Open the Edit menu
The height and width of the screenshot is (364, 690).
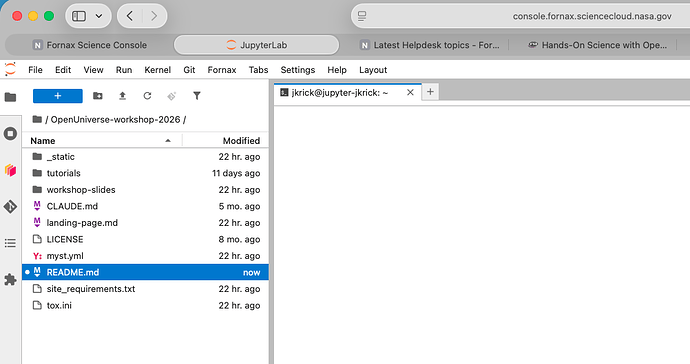click(63, 70)
